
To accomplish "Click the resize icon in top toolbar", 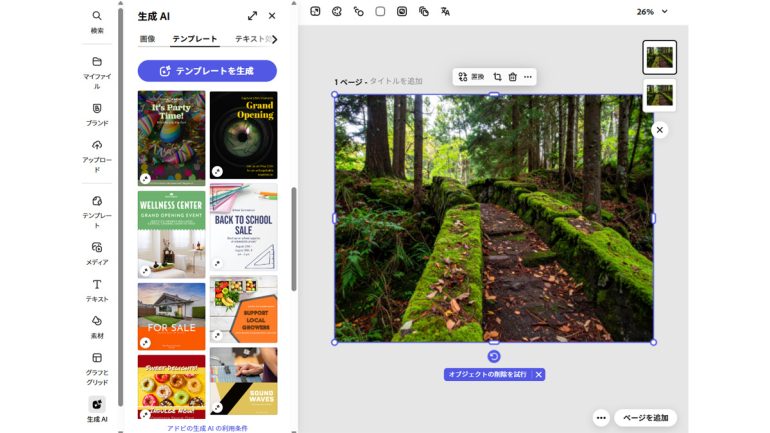I will 315,11.
